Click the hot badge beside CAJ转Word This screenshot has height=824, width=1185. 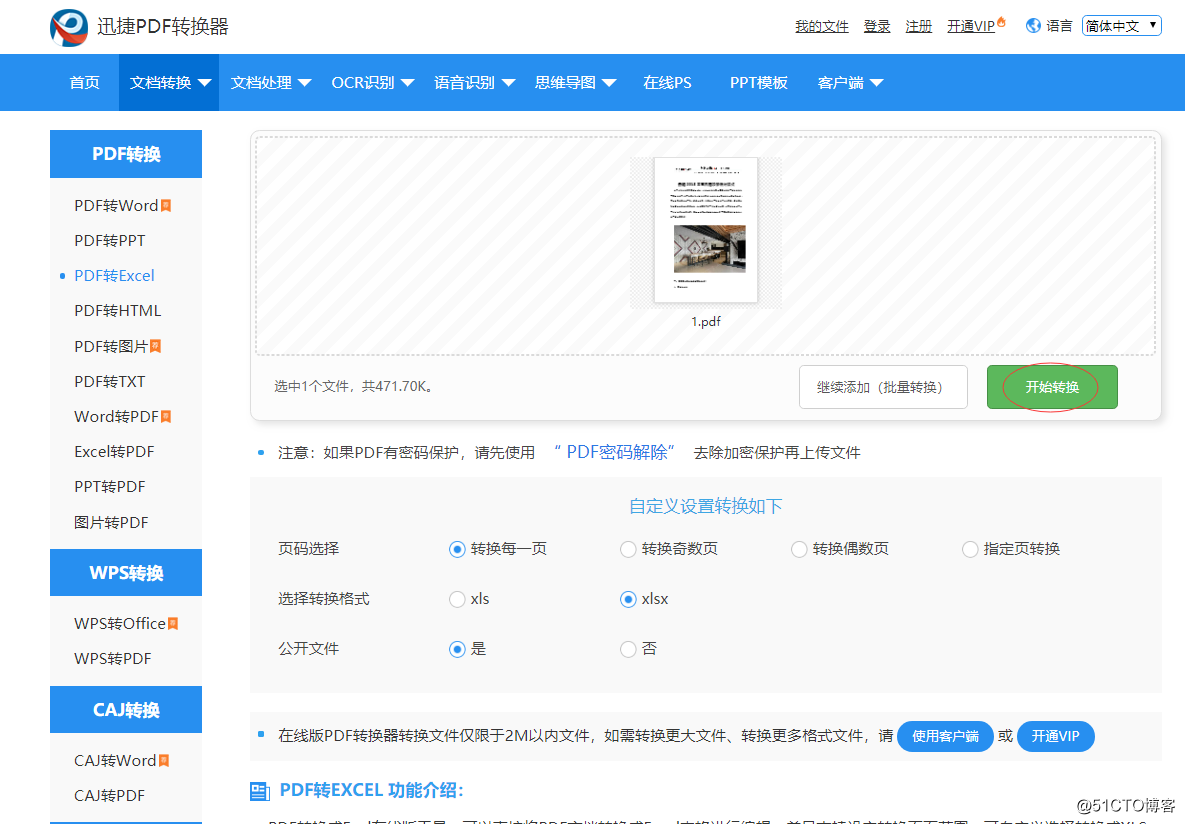point(164,760)
